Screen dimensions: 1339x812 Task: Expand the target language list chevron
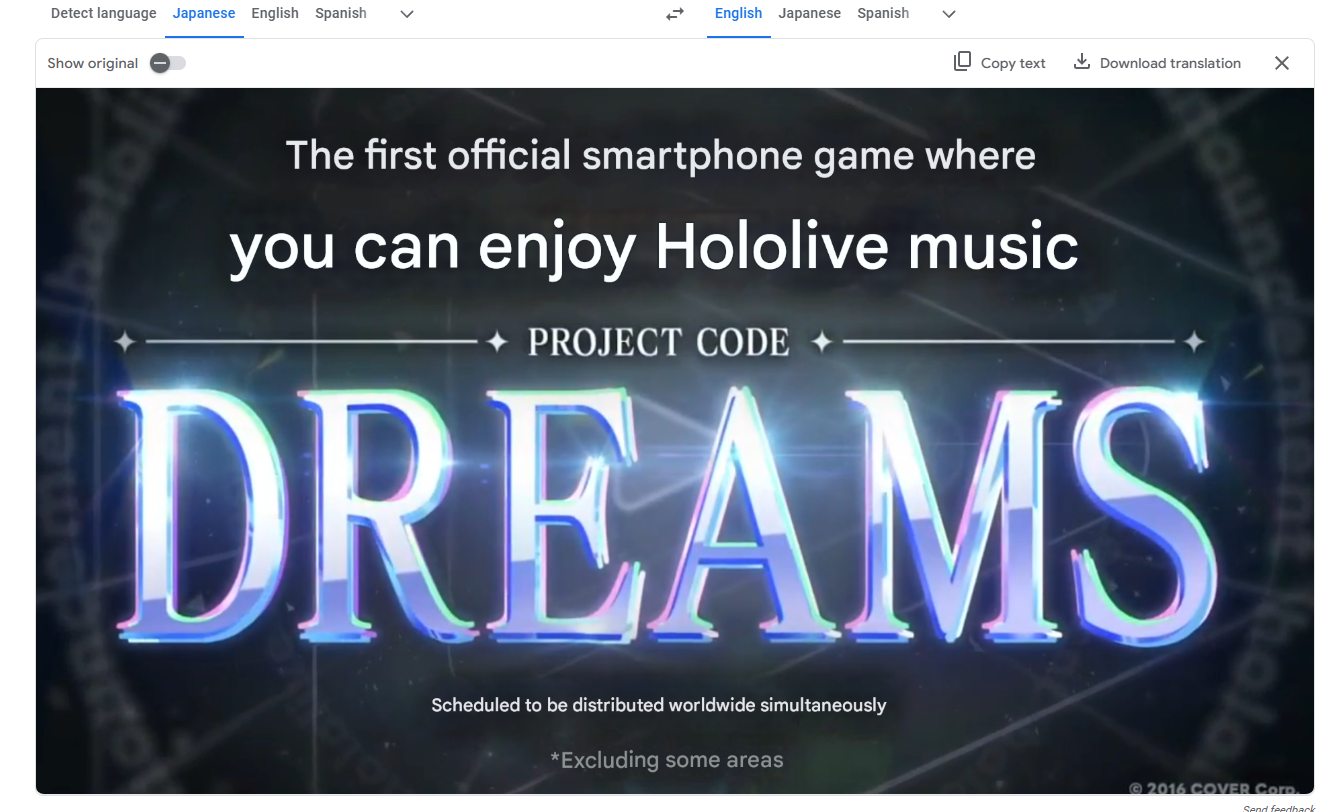pyautogui.click(x=949, y=14)
